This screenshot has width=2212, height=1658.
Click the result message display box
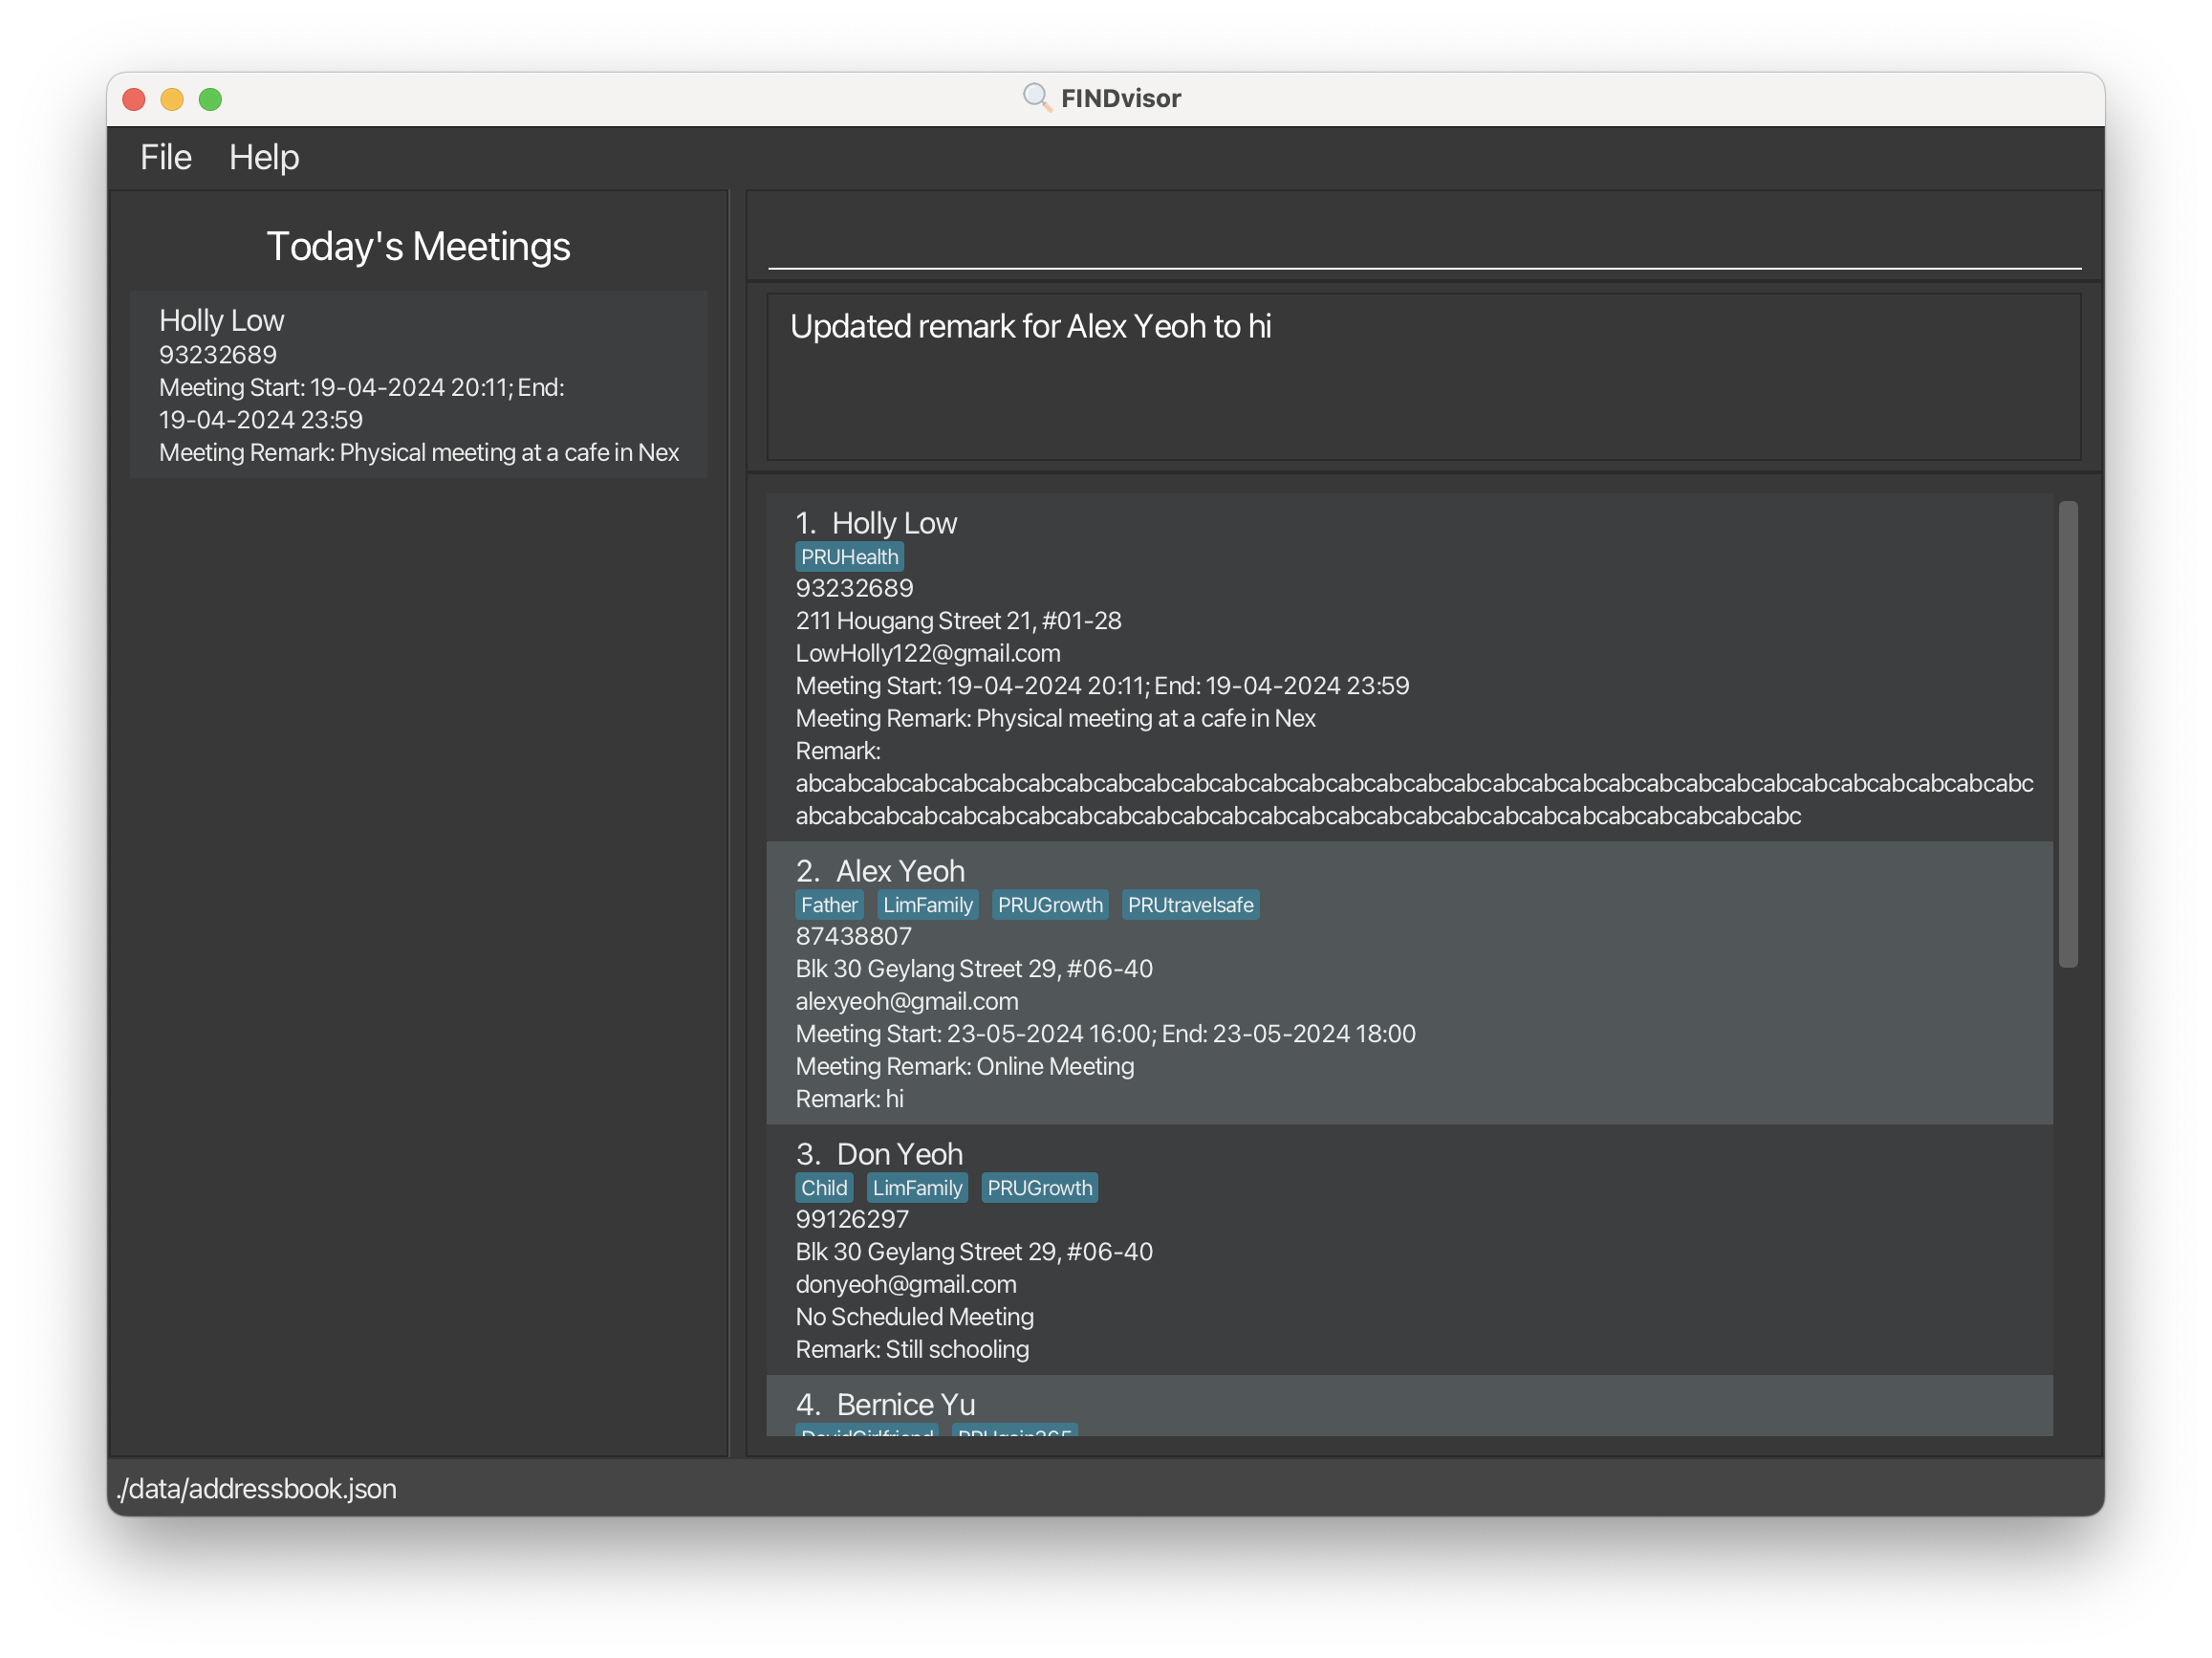click(x=1423, y=377)
